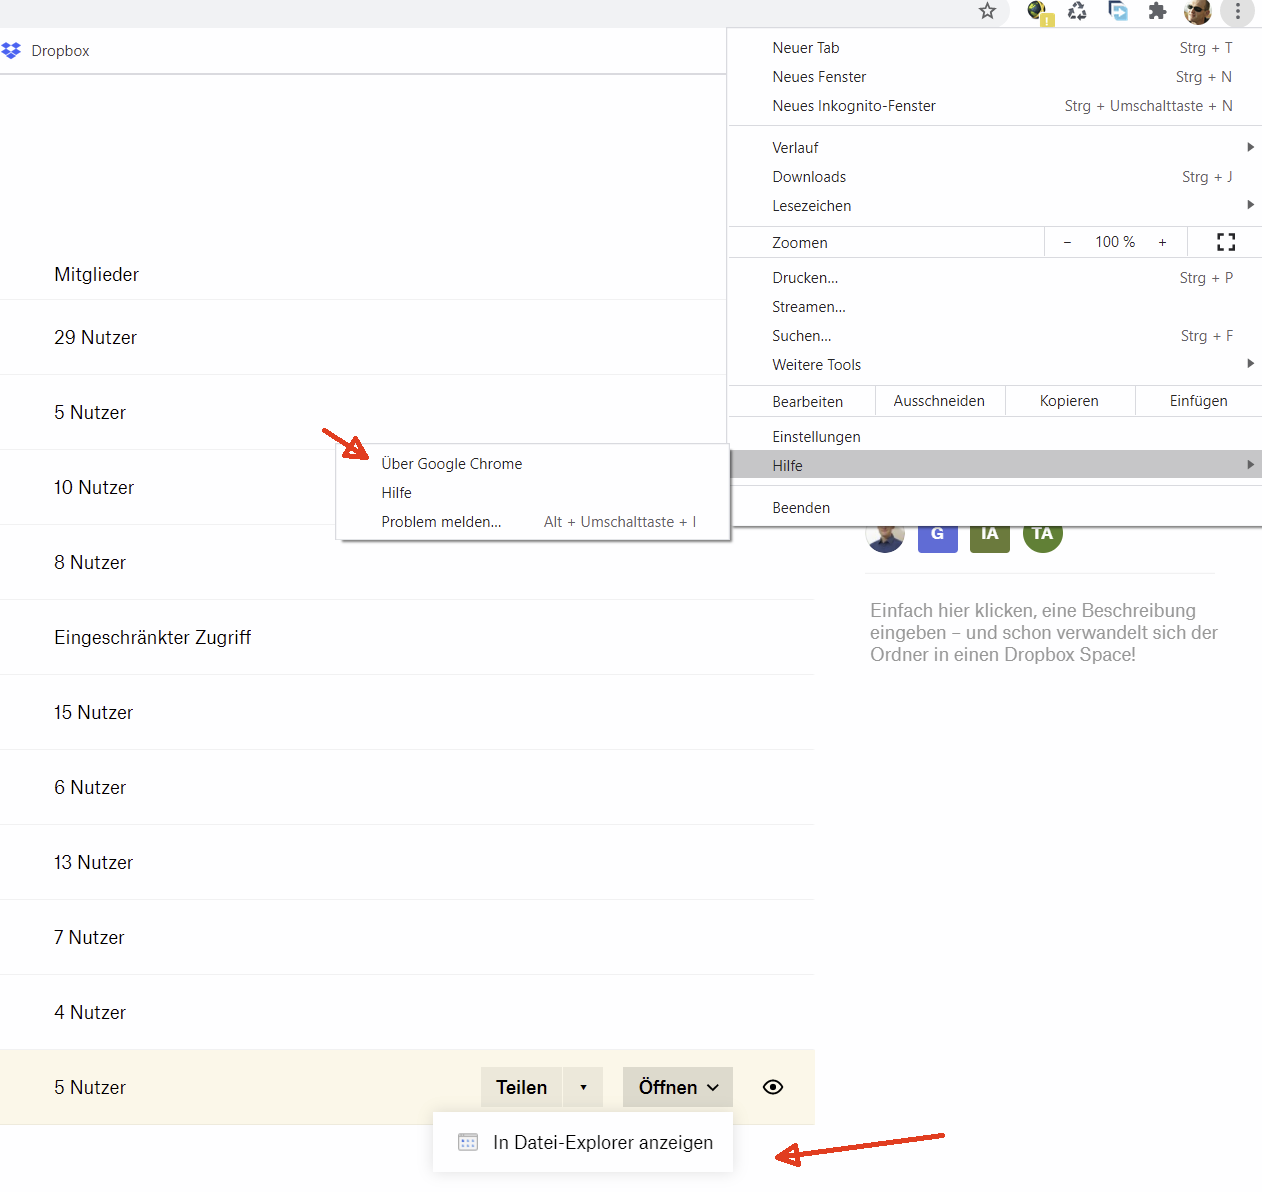The image size is (1262, 1192).
Task: Click the Dropbox logo icon
Action: pos(11,50)
